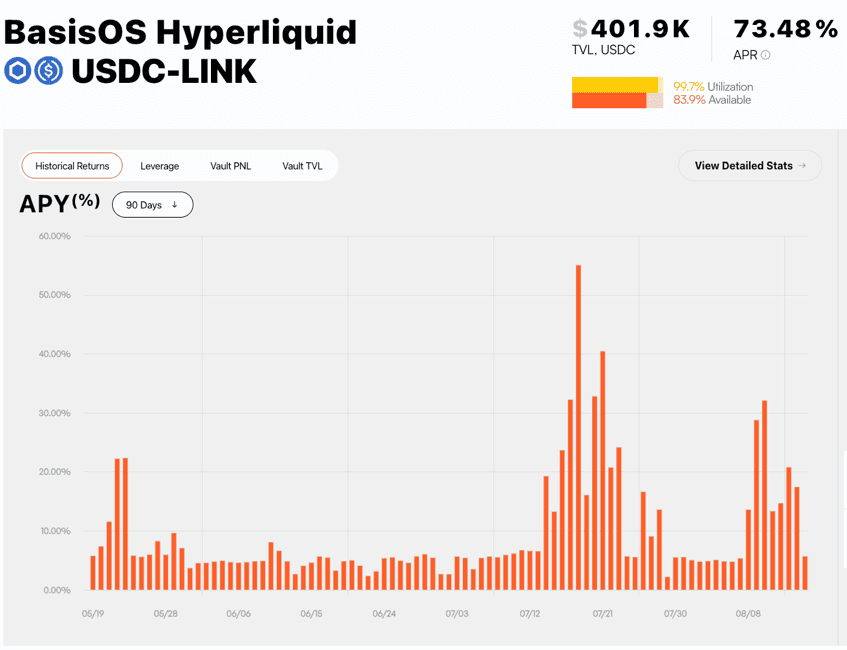Open View Detailed Stats
The width and height of the screenshot is (847, 650).
749,166
